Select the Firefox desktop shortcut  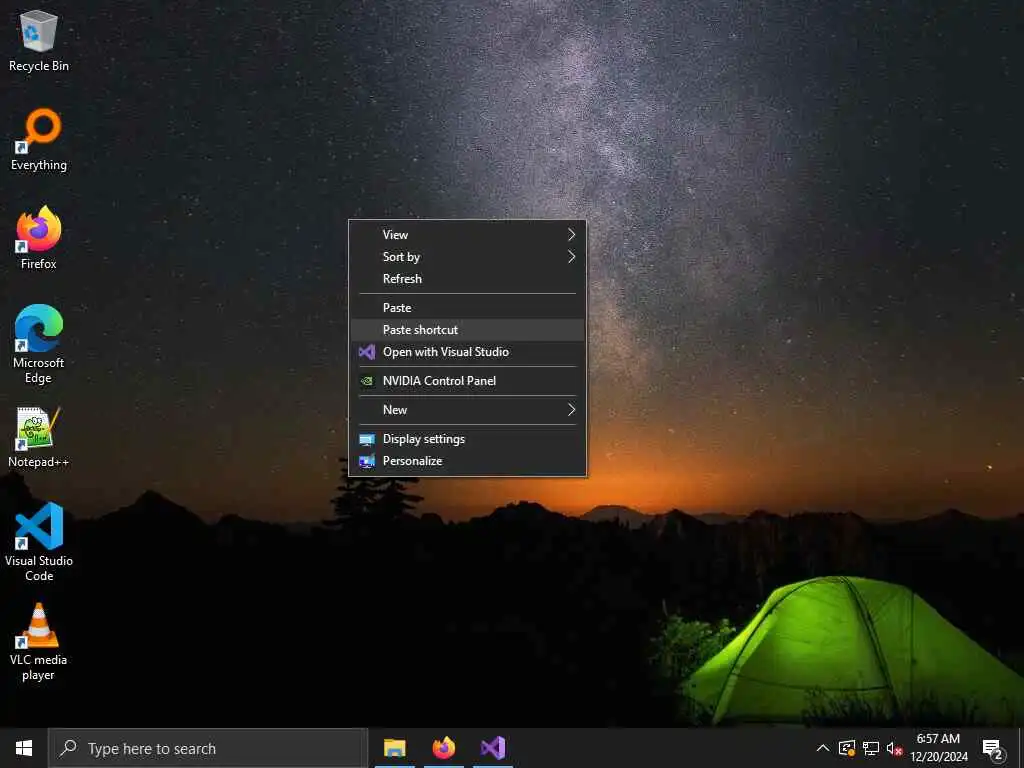pyautogui.click(x=39, y=229)
